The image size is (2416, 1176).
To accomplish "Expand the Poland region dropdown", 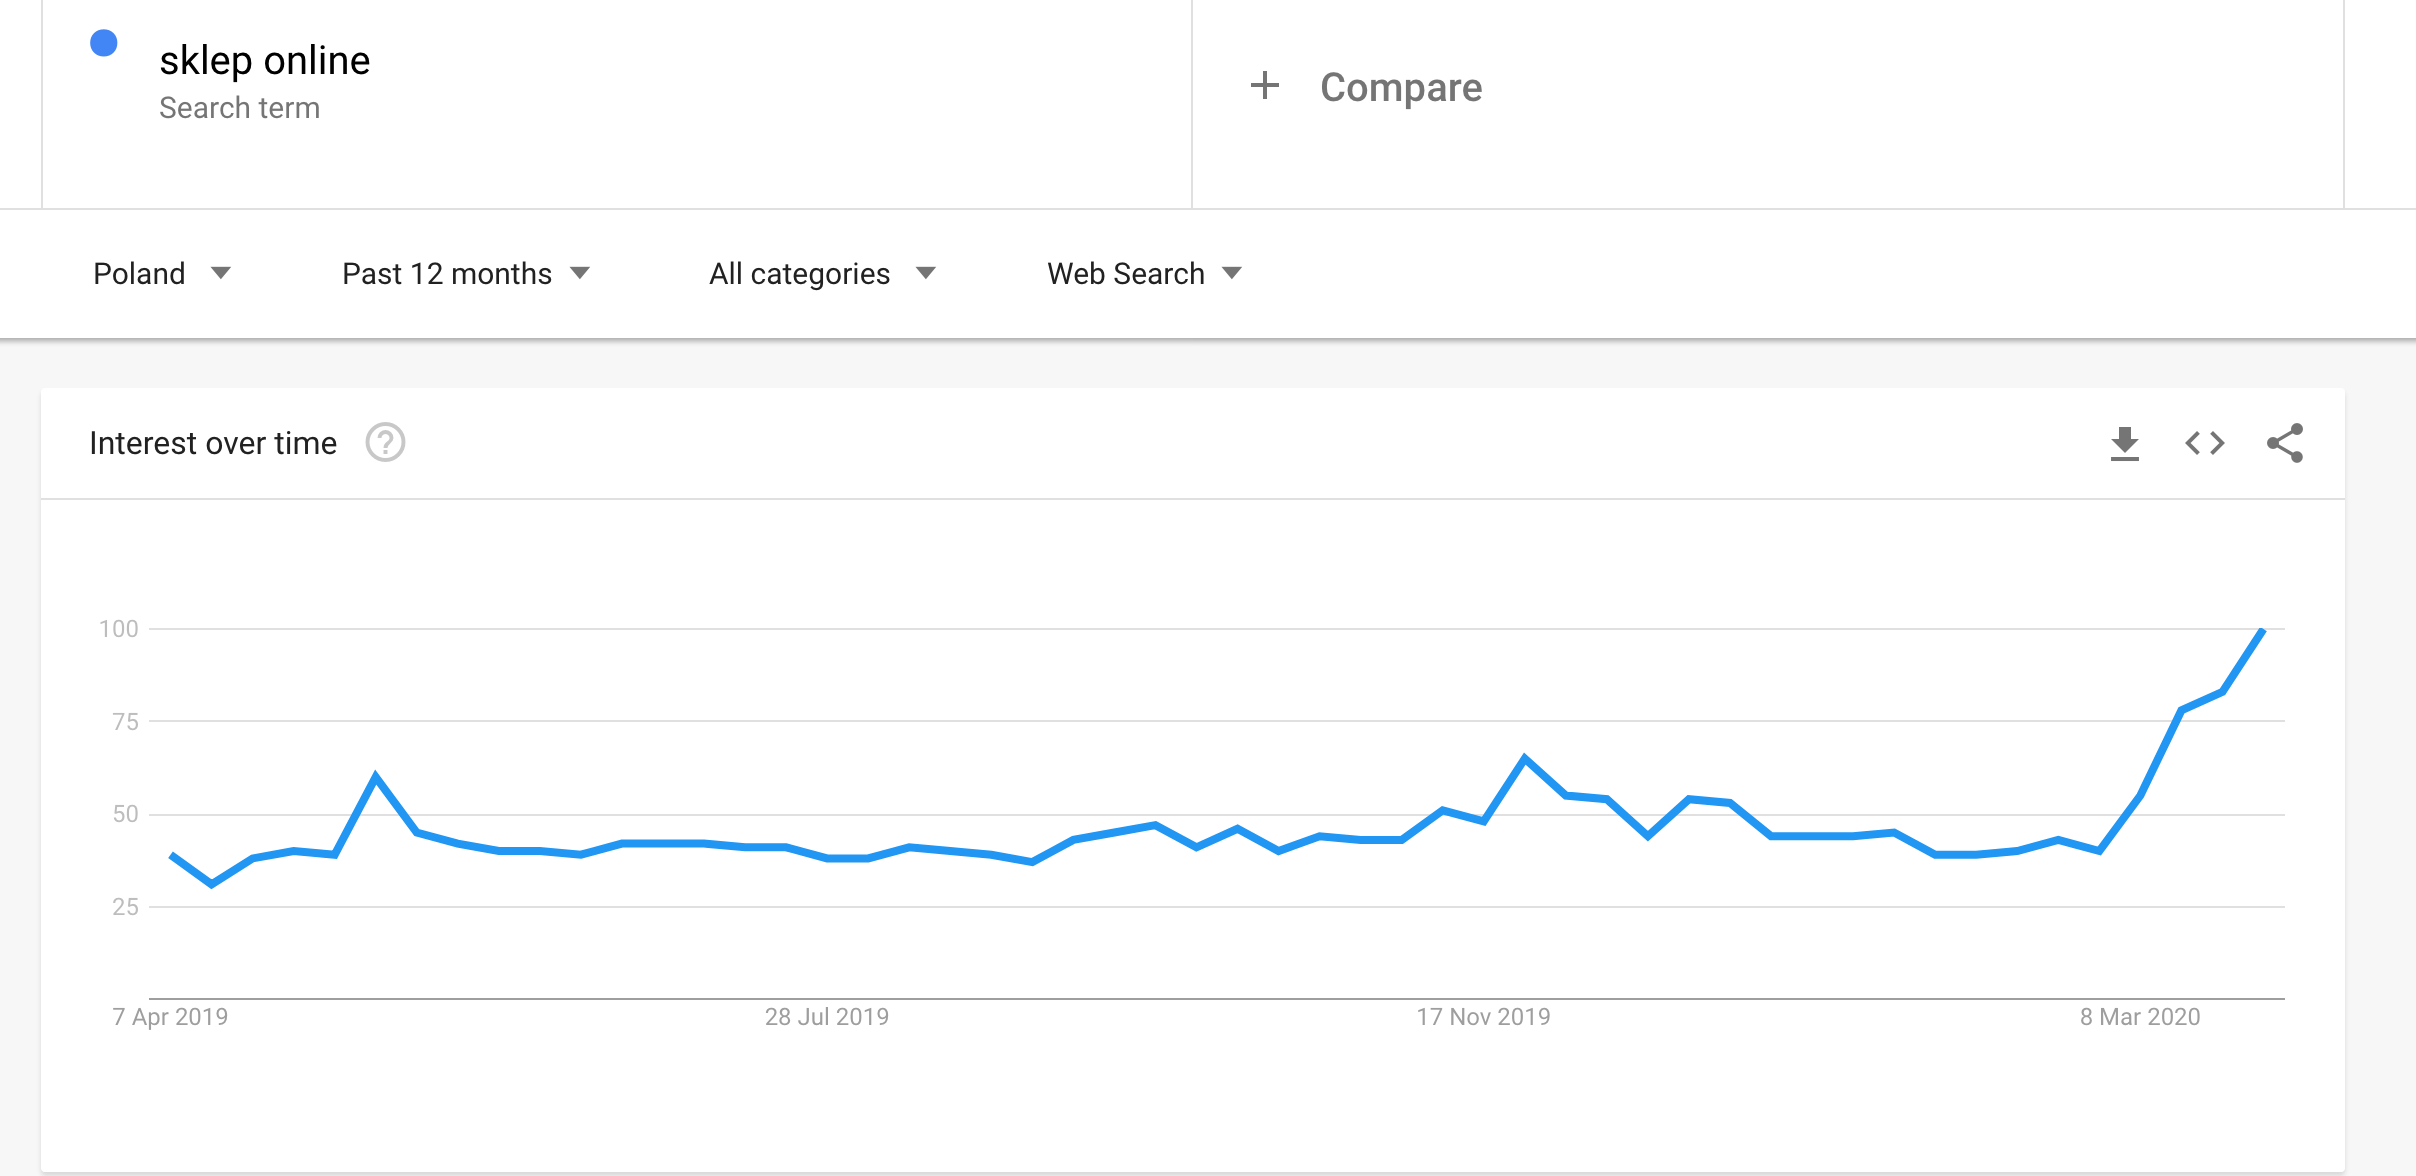I will pos(161,273).
